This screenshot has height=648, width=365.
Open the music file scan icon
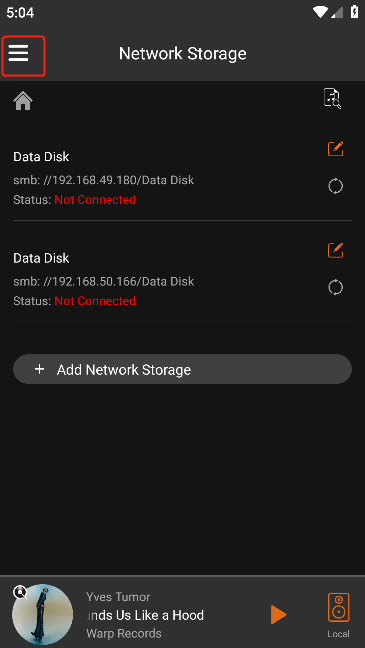[x=332, y=99]
